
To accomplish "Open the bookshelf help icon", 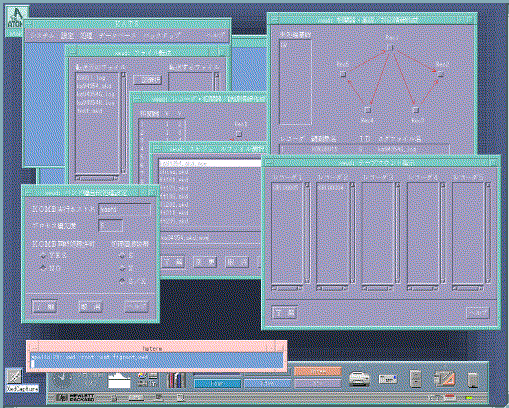I will click(x=176, y=380).
